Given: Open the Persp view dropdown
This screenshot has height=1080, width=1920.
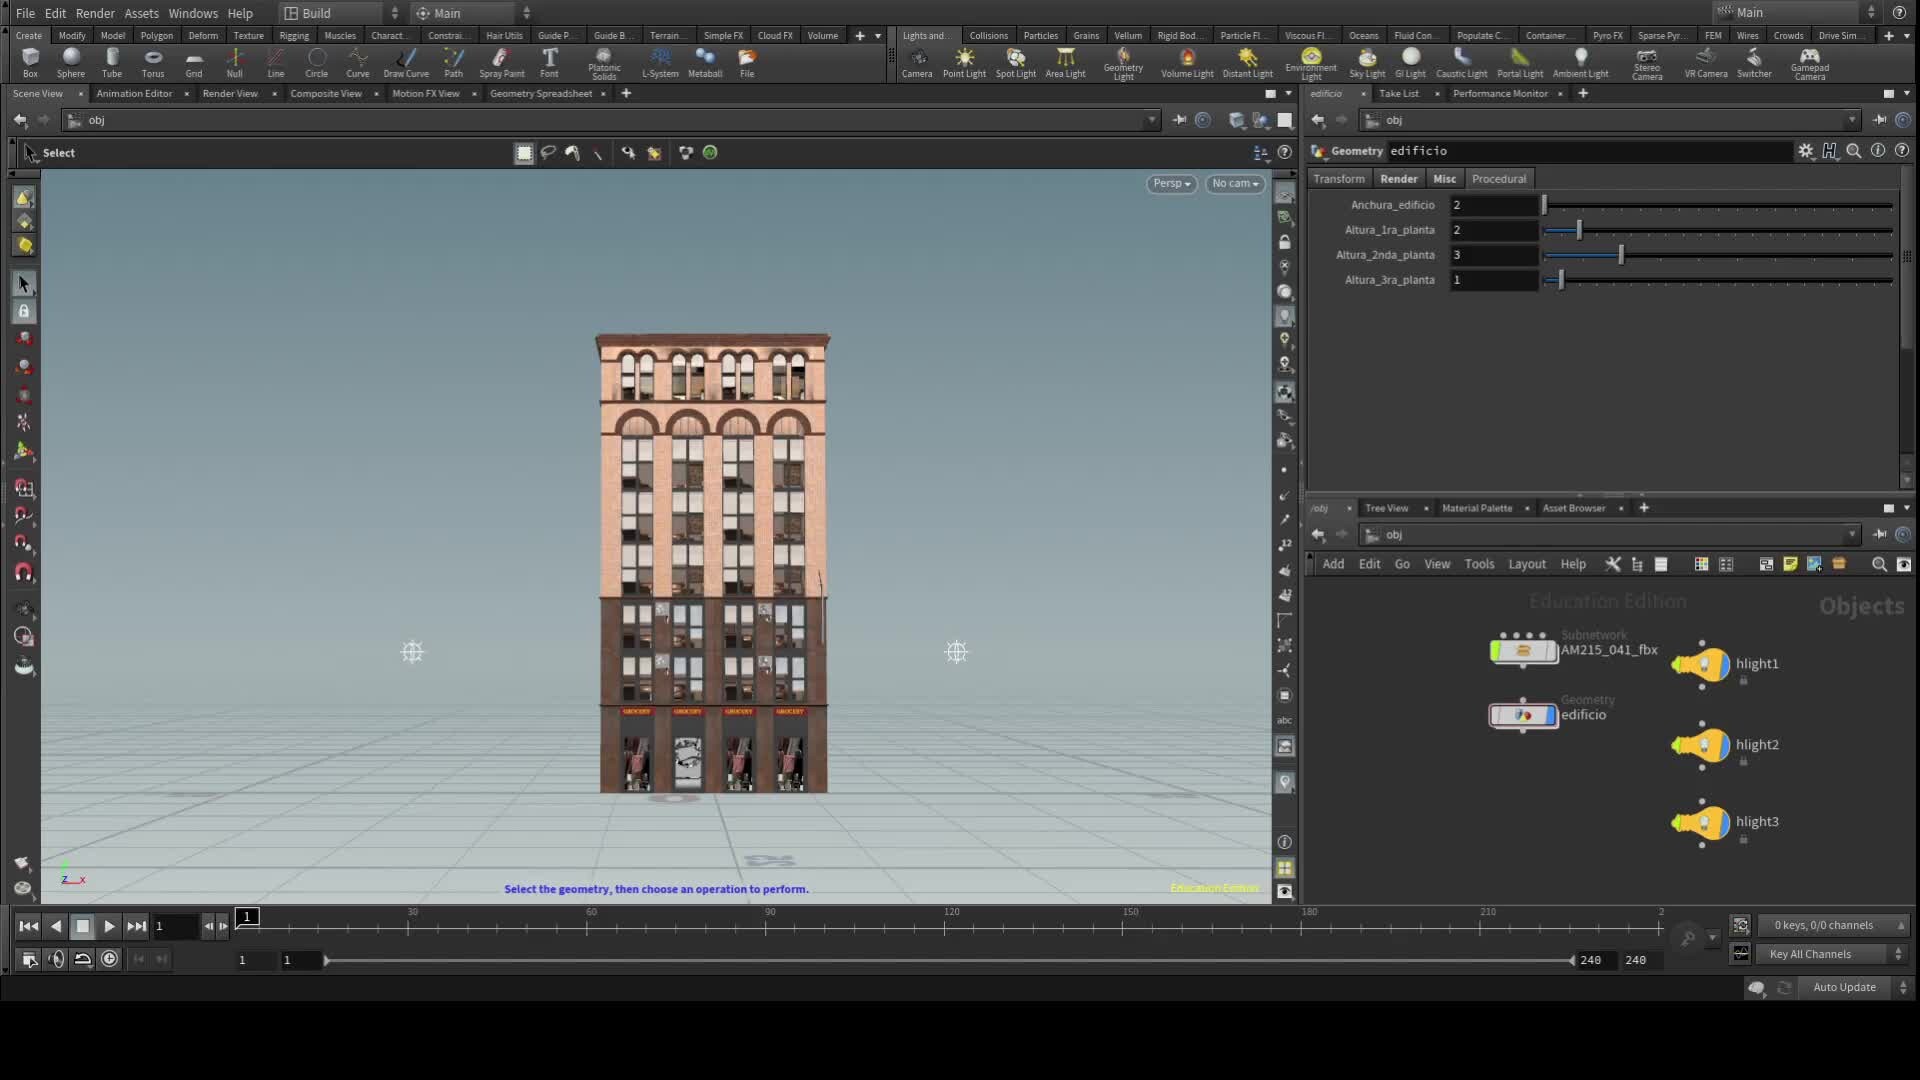Looking at the screenshot, I should click(x=1170, y=183).
